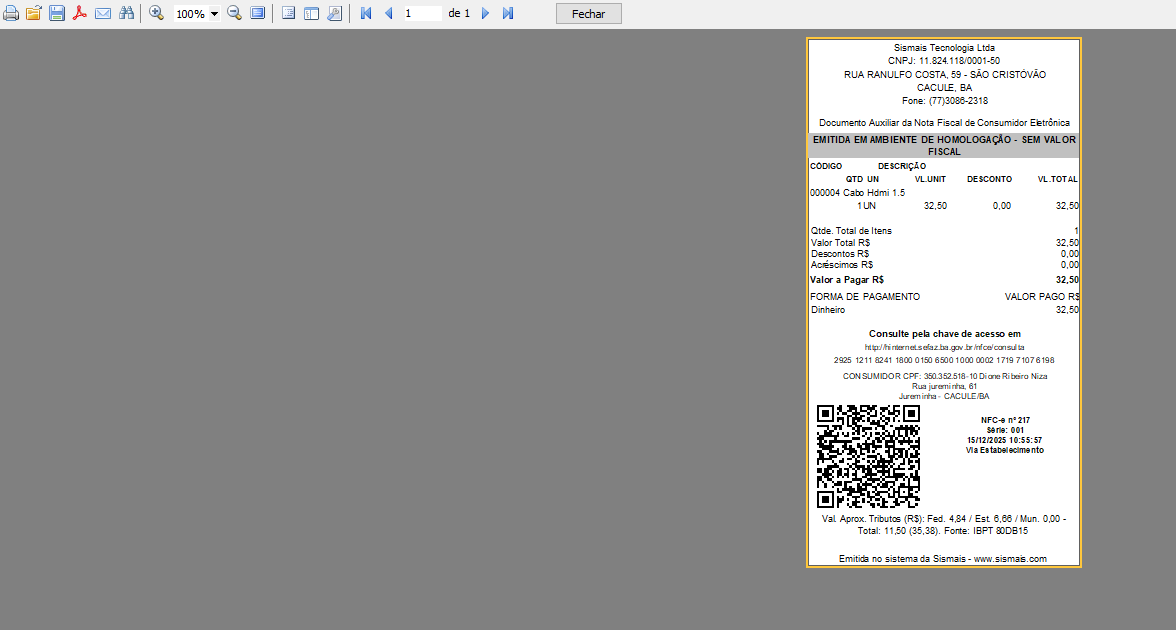The width and height of the screenshot is (1176, 630).
Task: Zoom out with the magnifier minus icon
Action: (234, 14)
